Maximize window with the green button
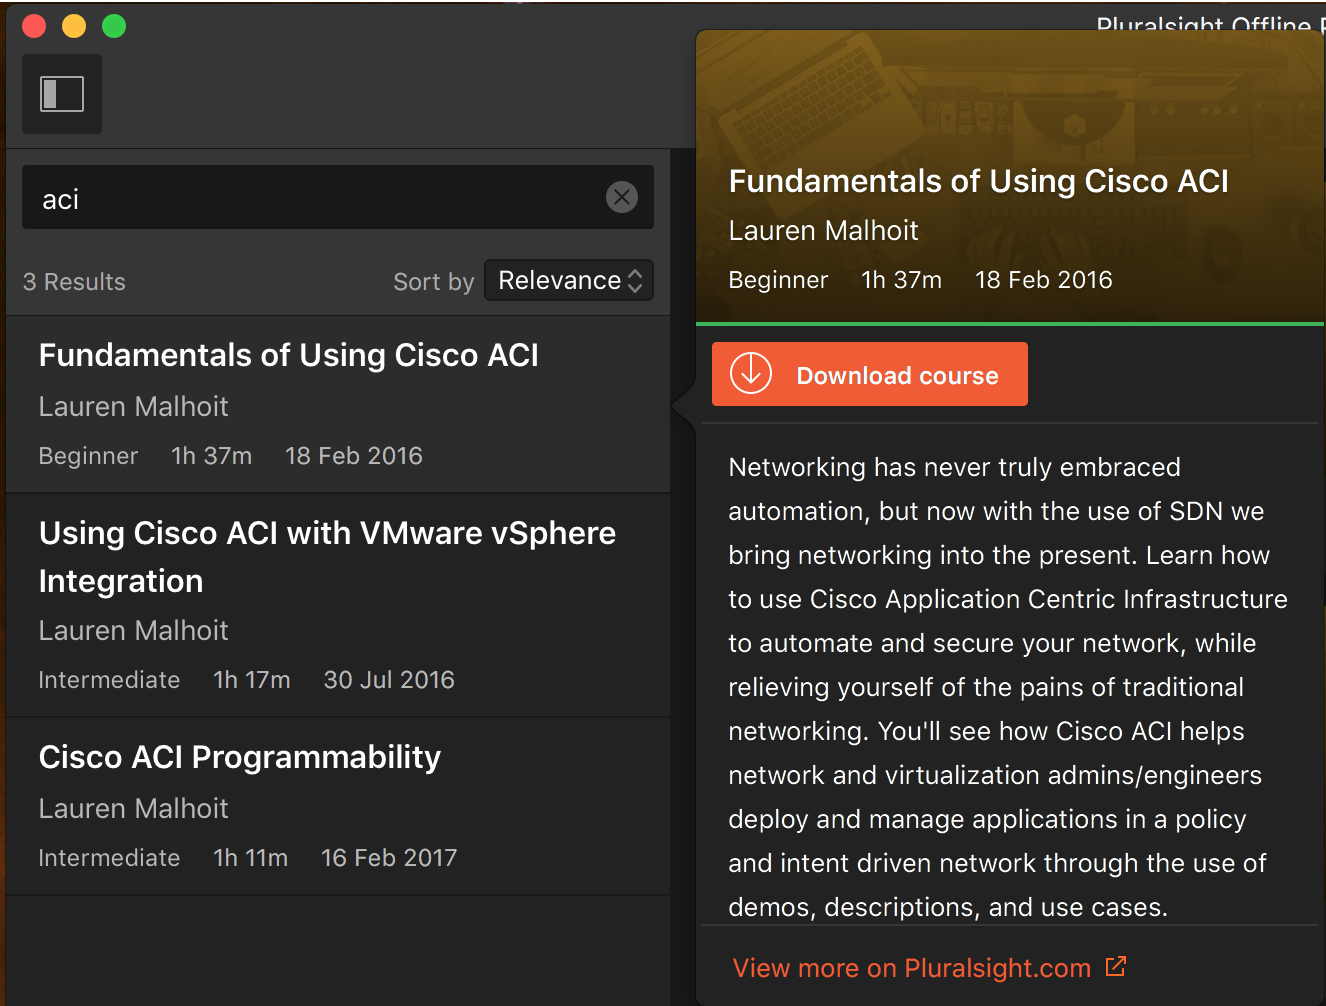 pos(114,26)
